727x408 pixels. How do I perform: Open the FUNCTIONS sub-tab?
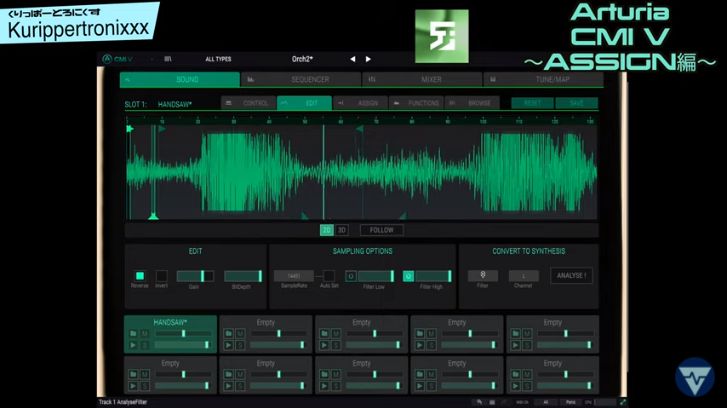coord(416,103)
